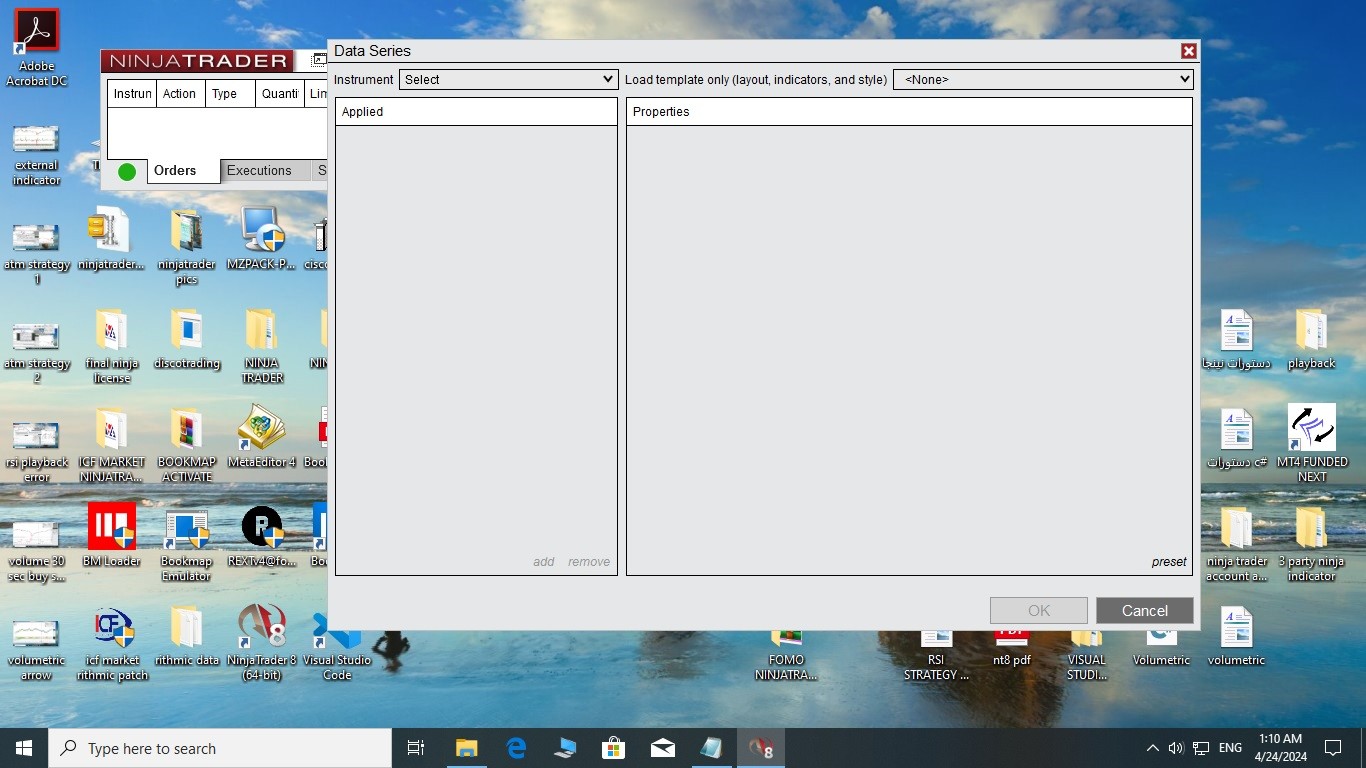Screen dimensions: 1366x768
Task: Select the icf market rithmic patch icon
Action: tap(112, 644)
